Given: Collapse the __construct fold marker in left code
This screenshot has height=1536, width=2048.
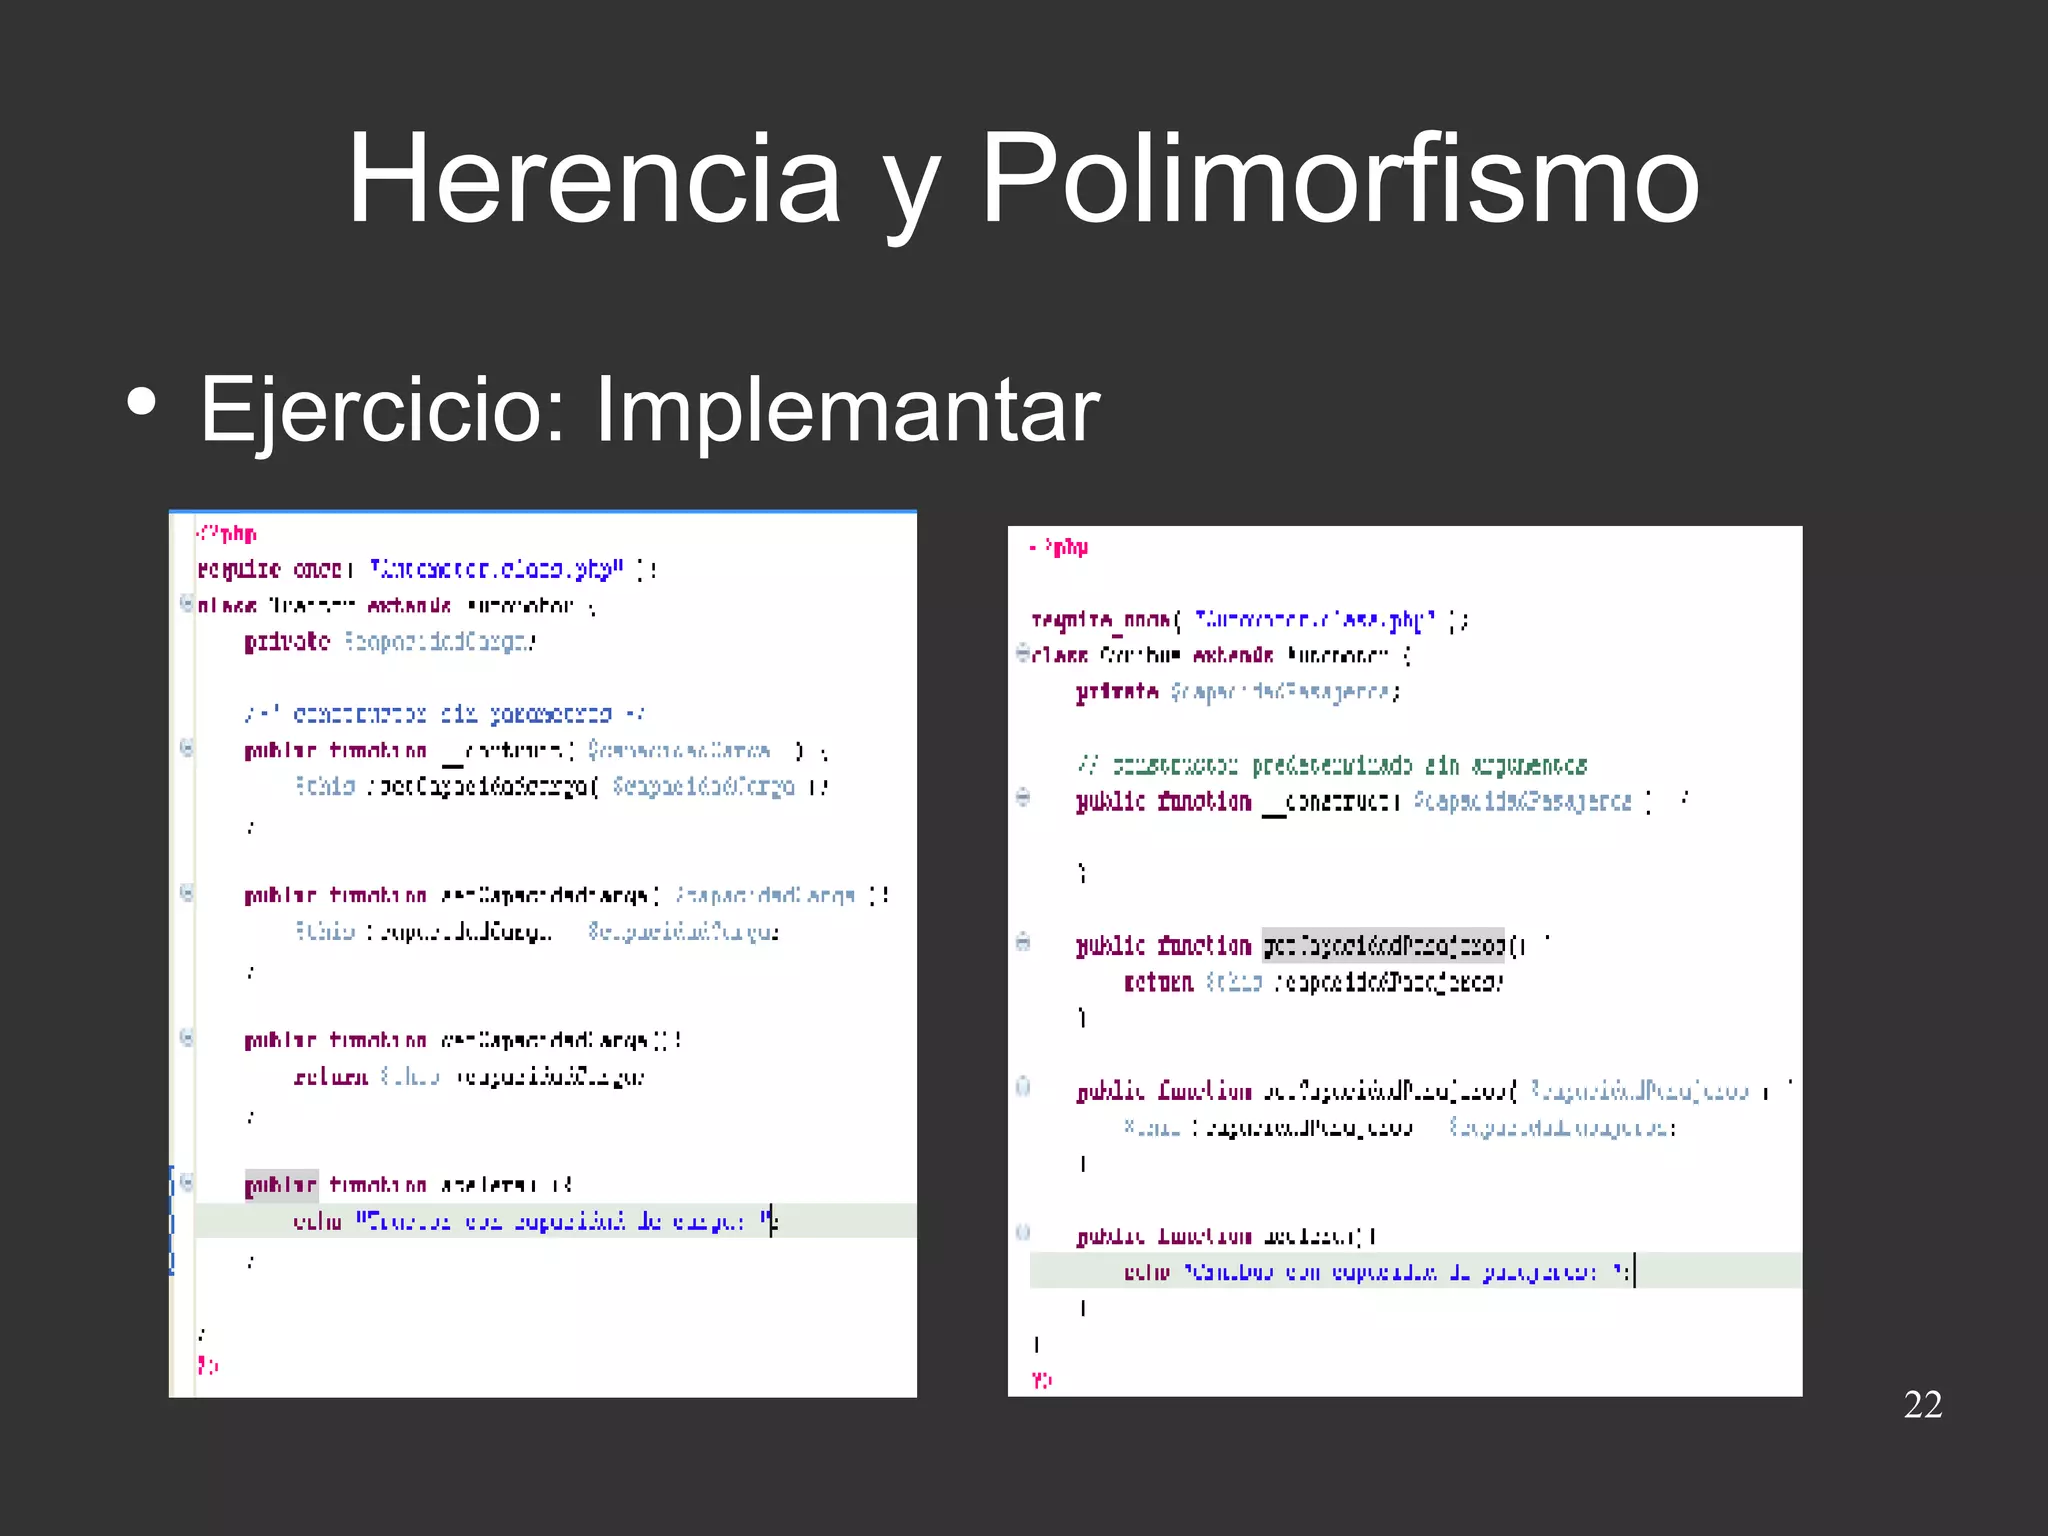Looking at the screenshot, I should 186,747.
